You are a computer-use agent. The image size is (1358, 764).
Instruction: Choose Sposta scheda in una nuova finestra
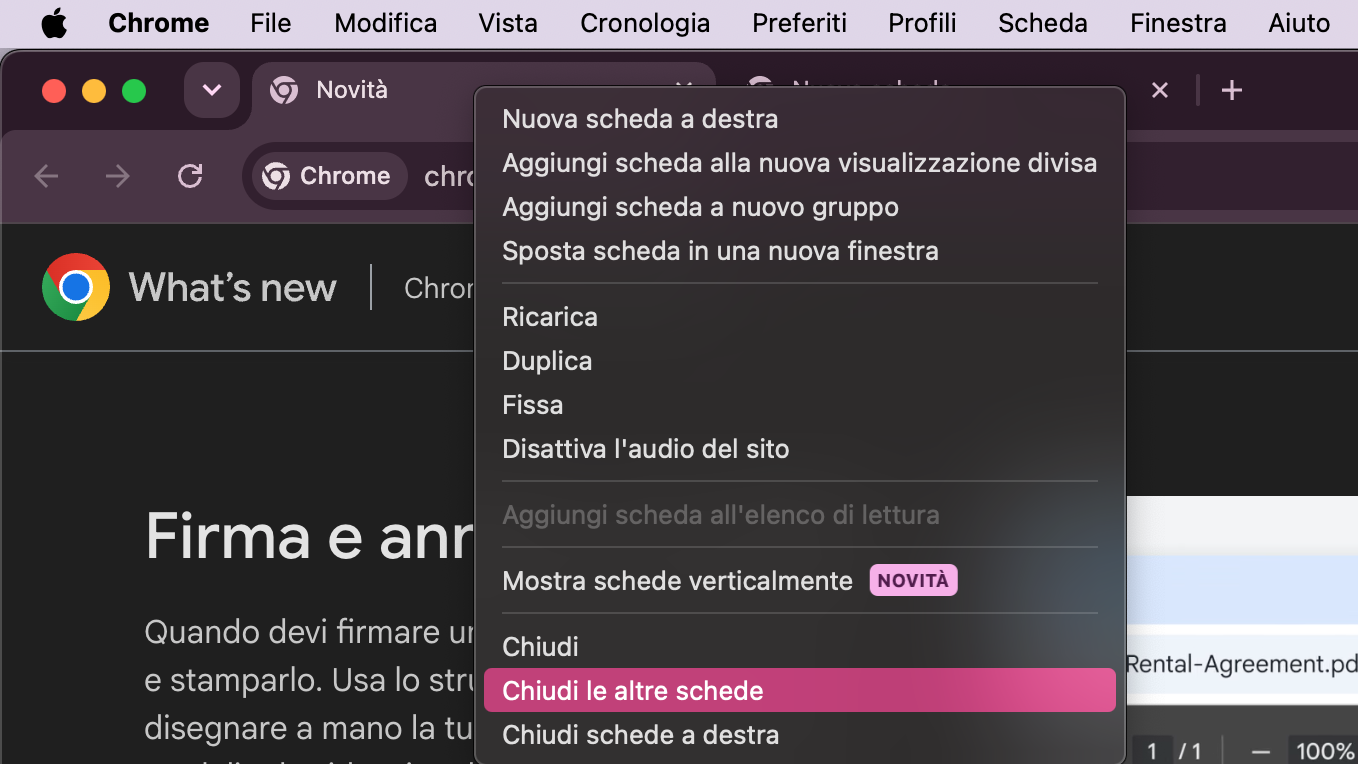click(800, 251)
